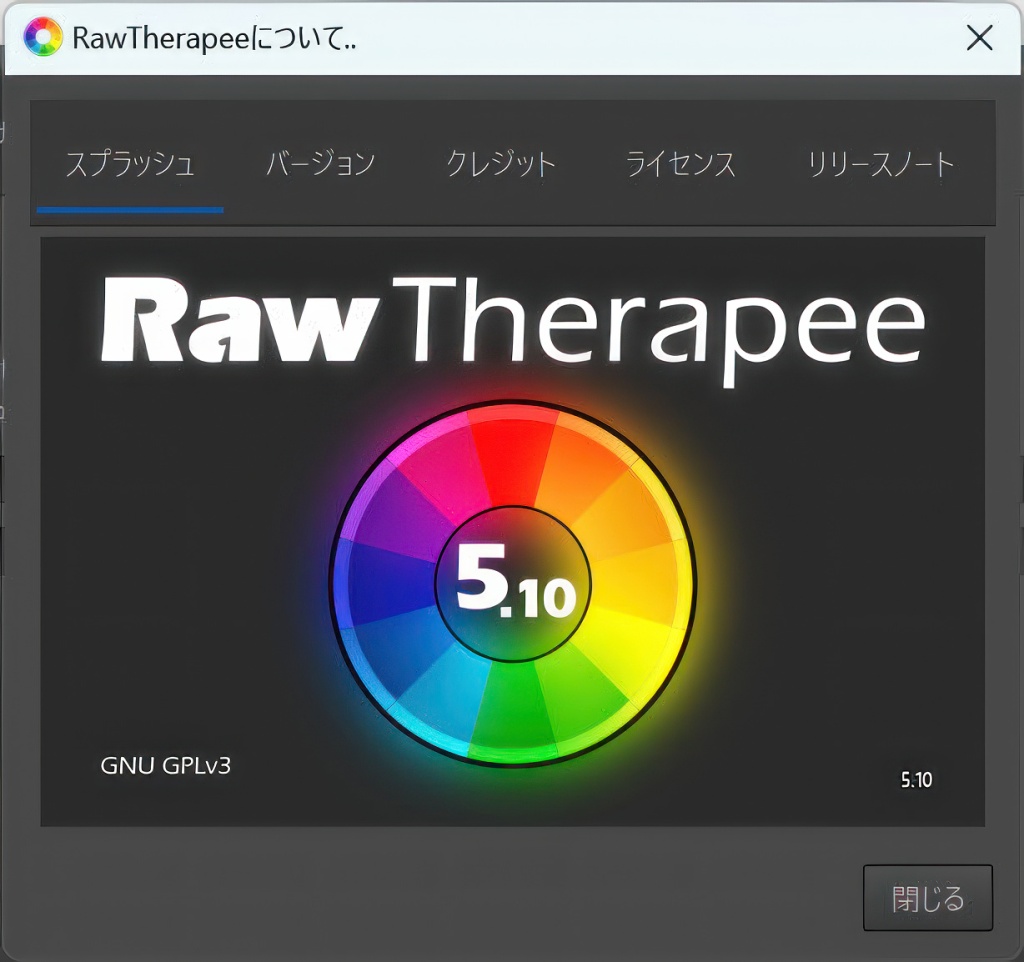Image resolution: width=1024 pixels, height=962 pixels.
Task: Click the GNU GPLv3 text on splash
Action: pos(165,765)
